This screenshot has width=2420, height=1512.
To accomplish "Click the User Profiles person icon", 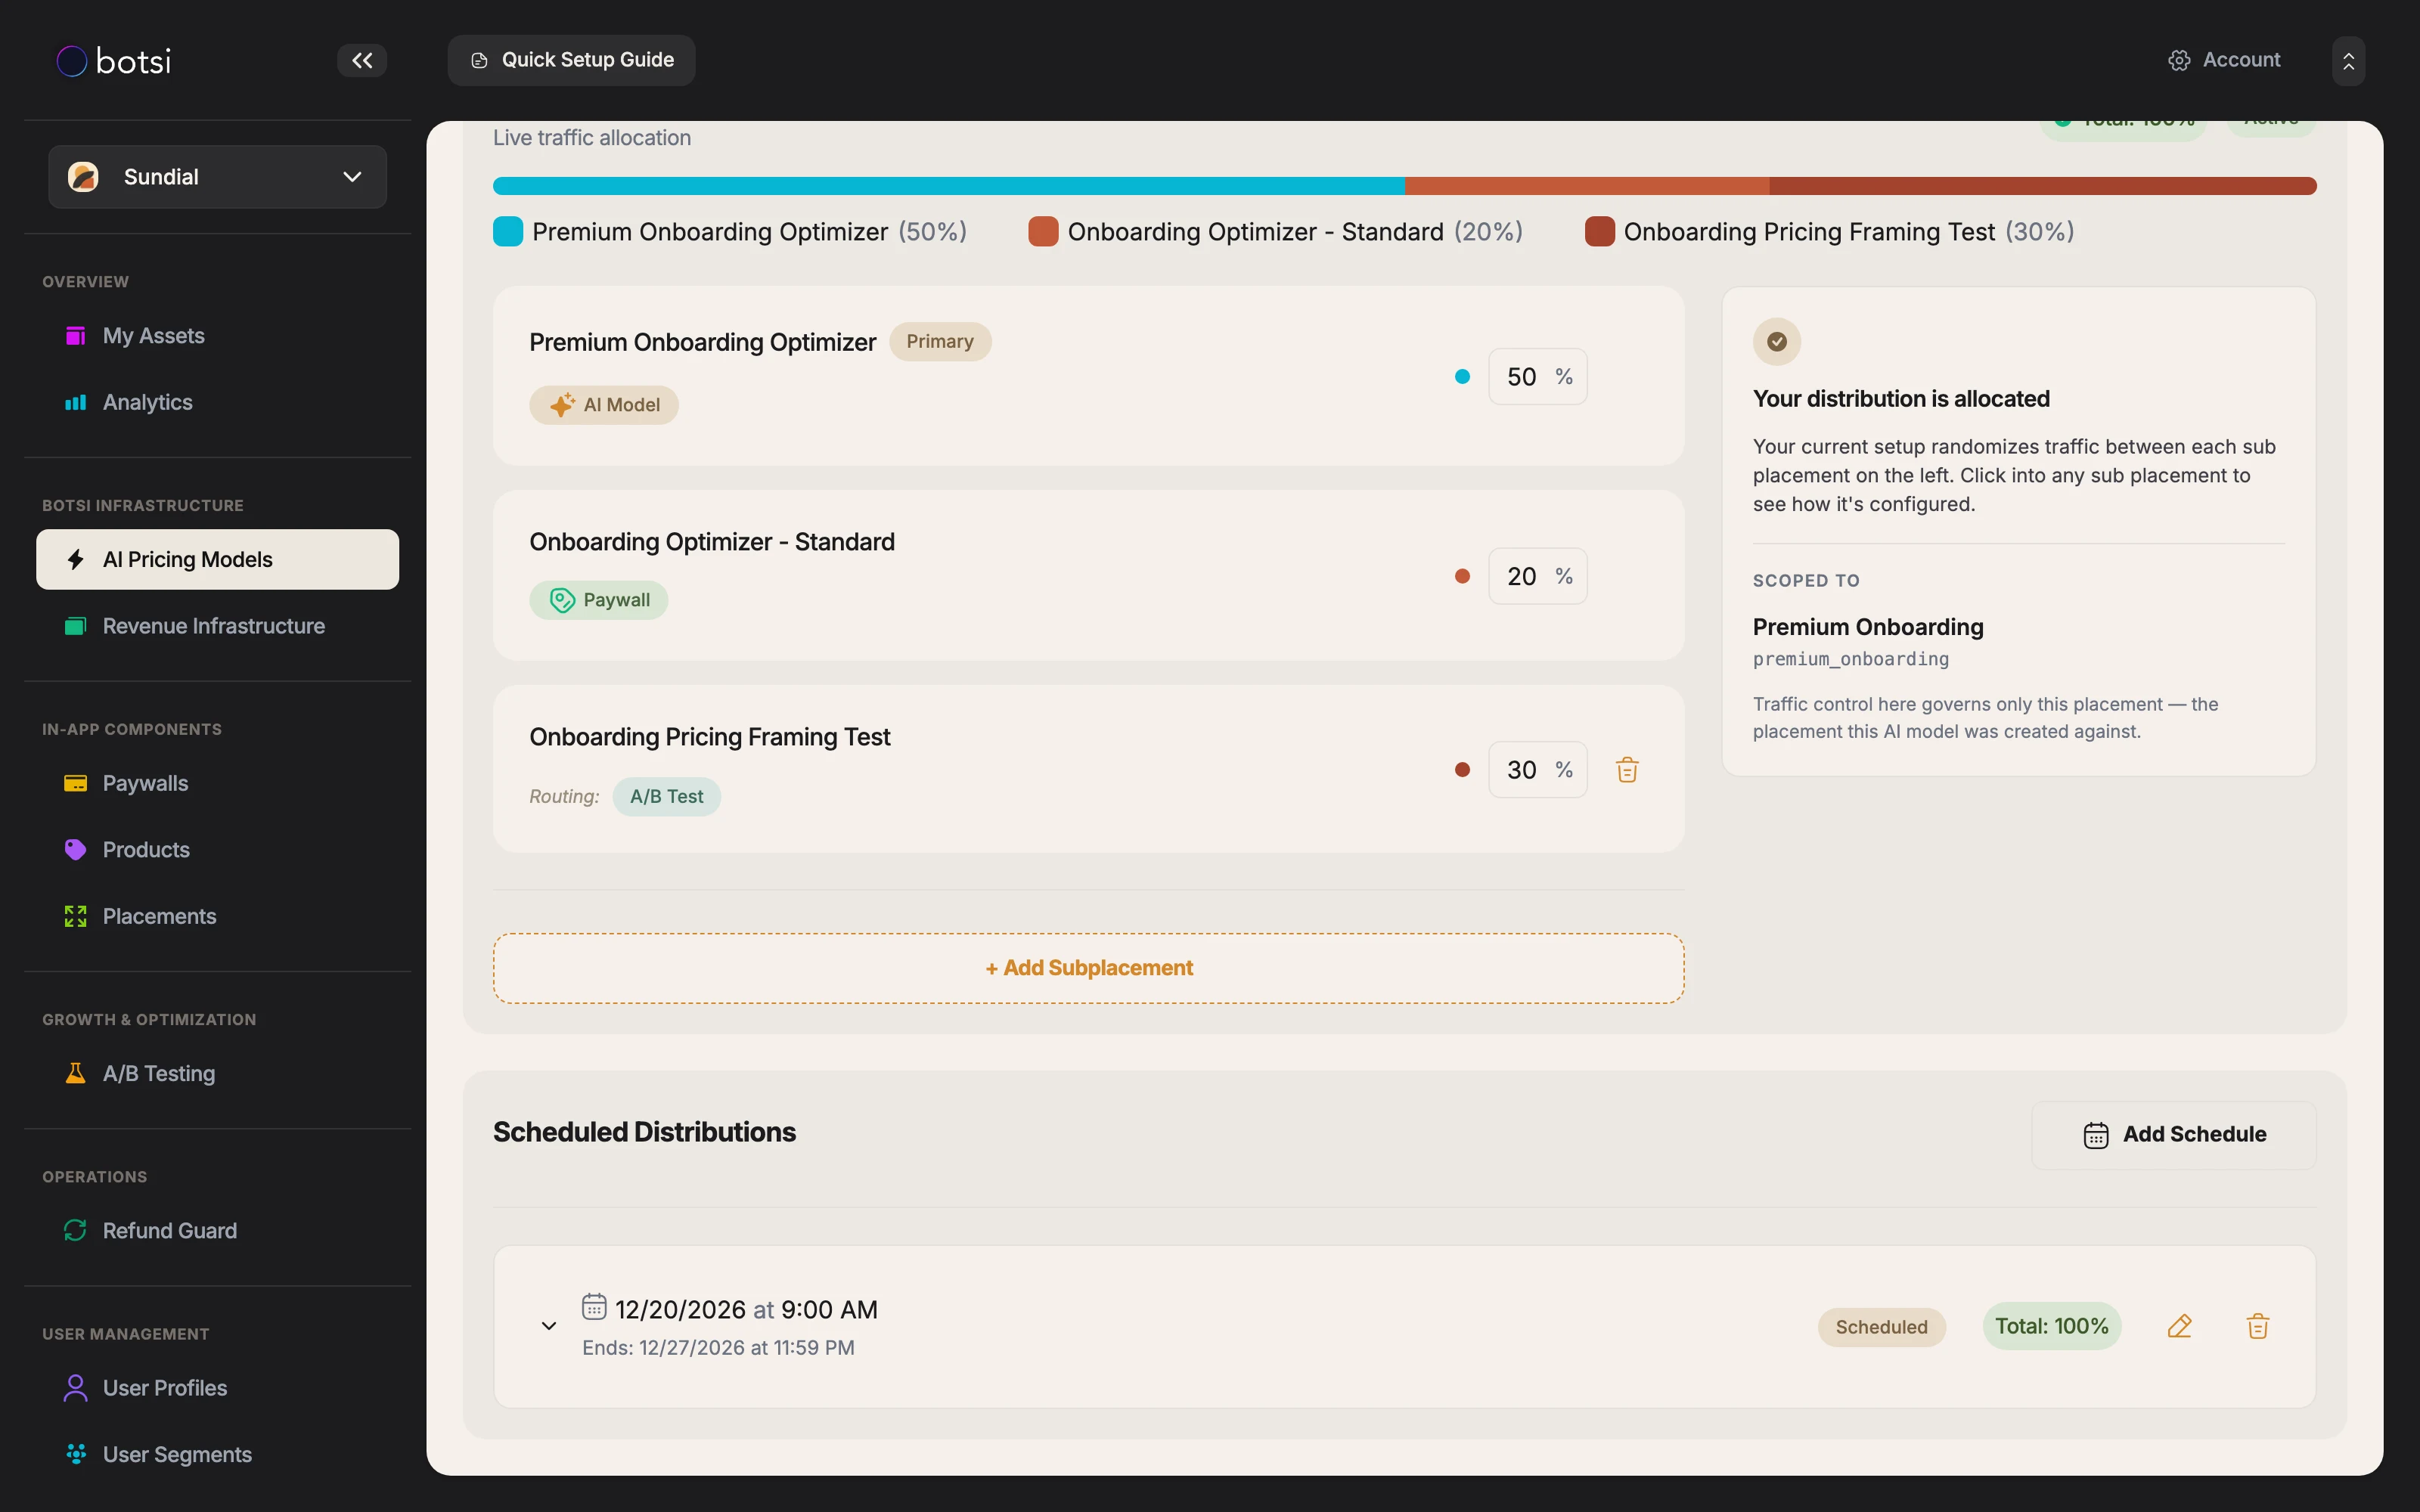I will point(75,1388).
